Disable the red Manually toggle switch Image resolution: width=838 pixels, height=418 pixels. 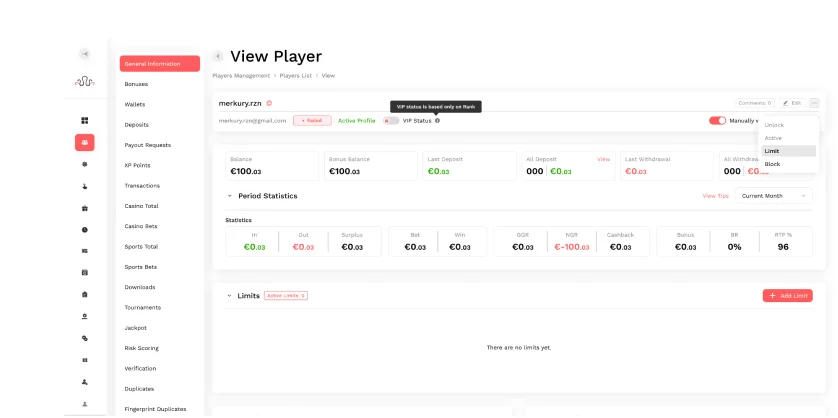717,120
